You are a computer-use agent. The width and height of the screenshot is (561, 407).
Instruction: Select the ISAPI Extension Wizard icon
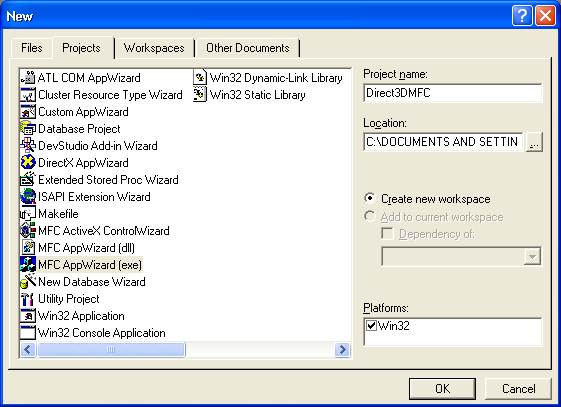click(28, 197)
